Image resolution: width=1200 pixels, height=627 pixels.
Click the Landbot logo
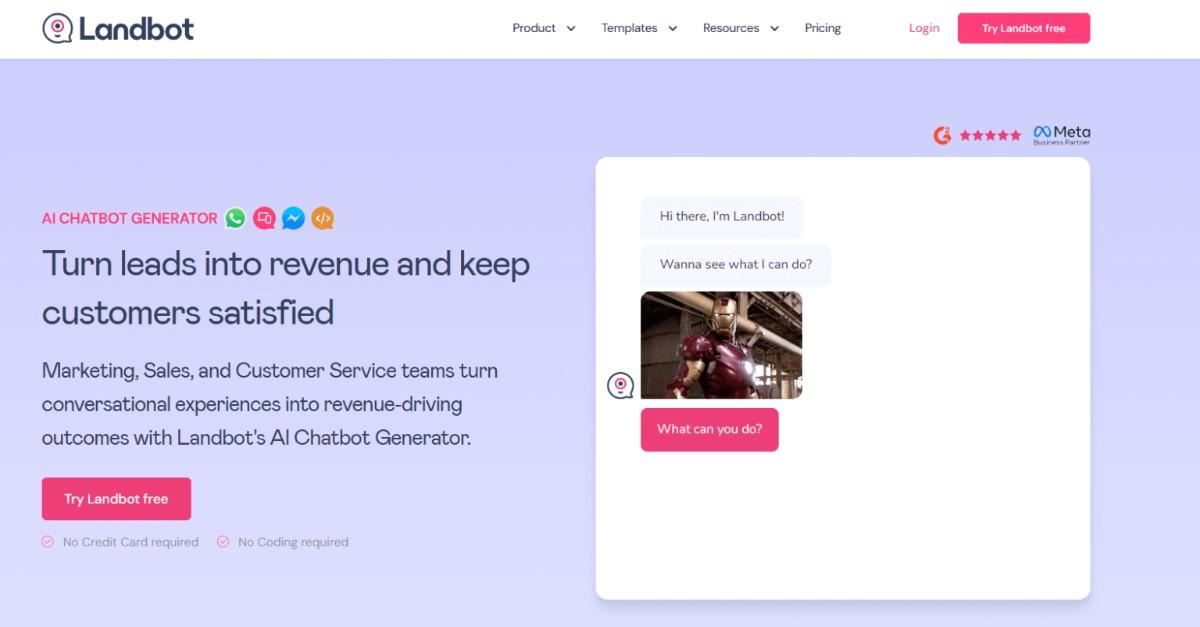(117, 28)
